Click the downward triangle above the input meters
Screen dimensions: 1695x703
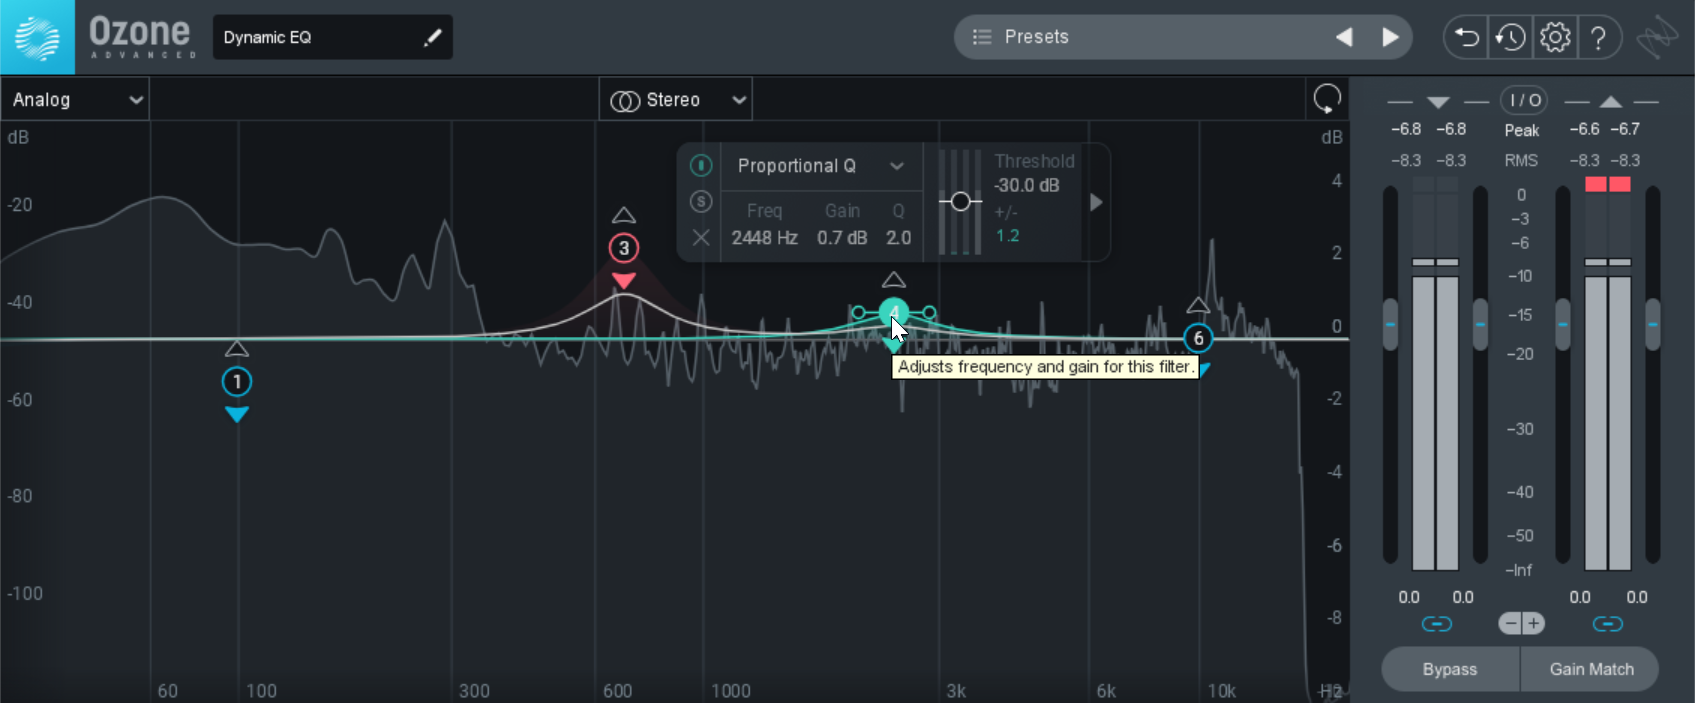tap(1438, 102)
